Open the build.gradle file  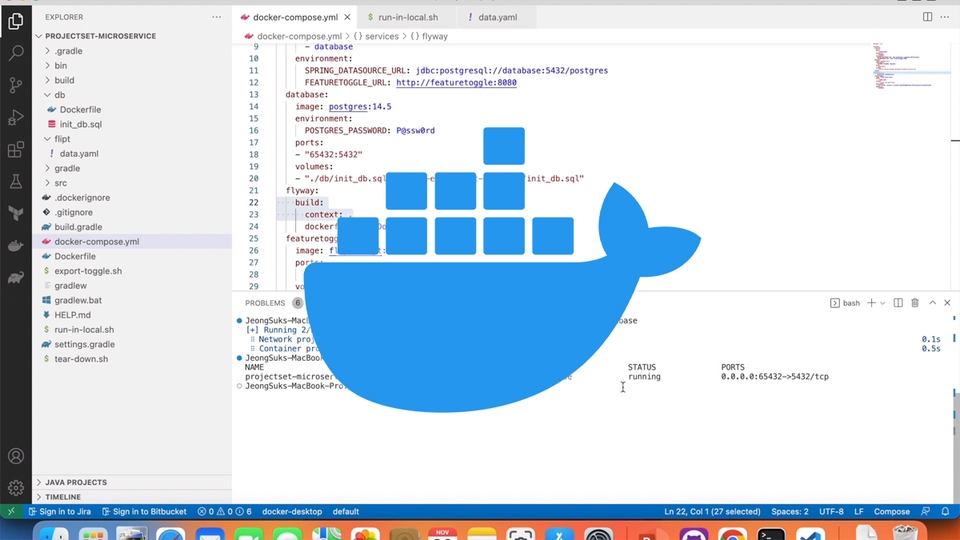(x=78, y=227)
